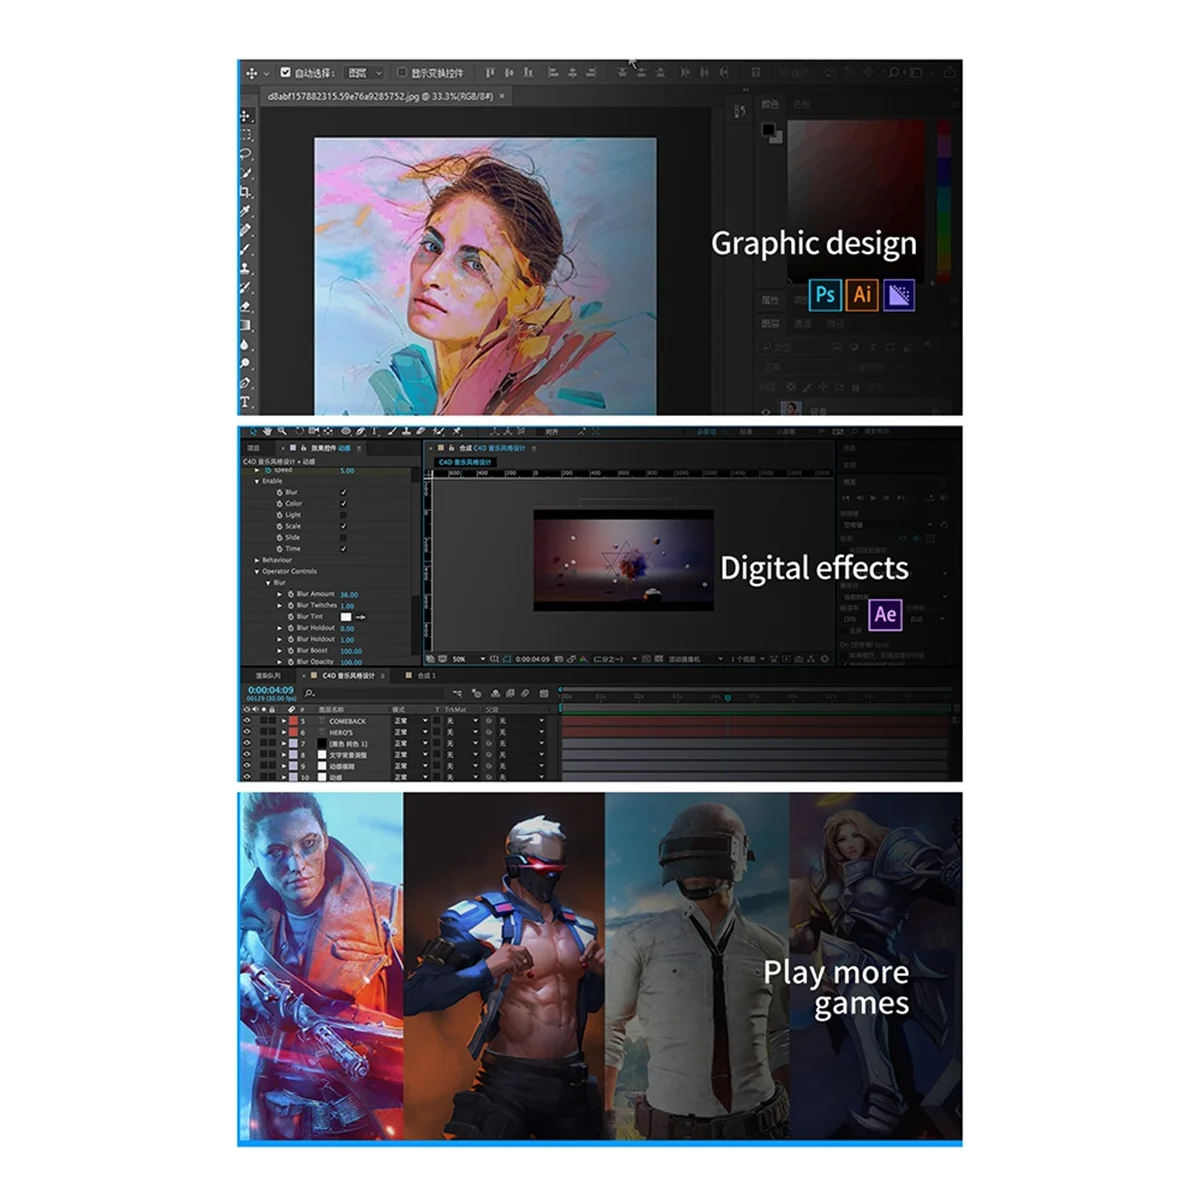1200x1200 pixels.
Task: Enable the show transform controls checkbox
Action: (x=401, y=72)
